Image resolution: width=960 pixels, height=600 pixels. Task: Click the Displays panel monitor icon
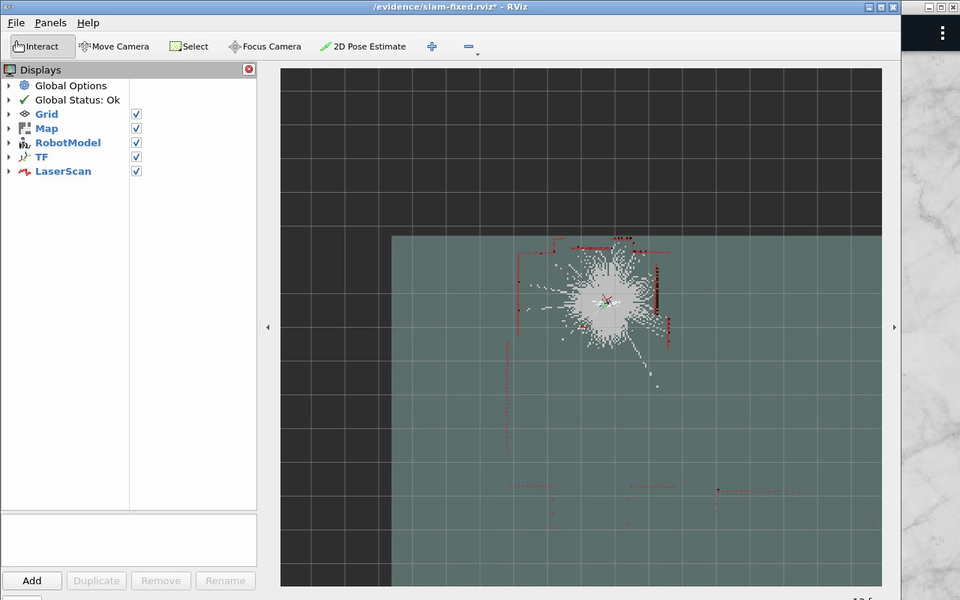point(10,70)
